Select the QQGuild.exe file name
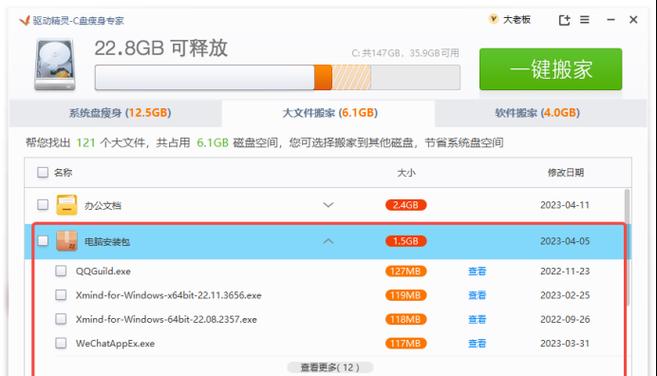This screenshot has width=657, height=376. (103, 271)
